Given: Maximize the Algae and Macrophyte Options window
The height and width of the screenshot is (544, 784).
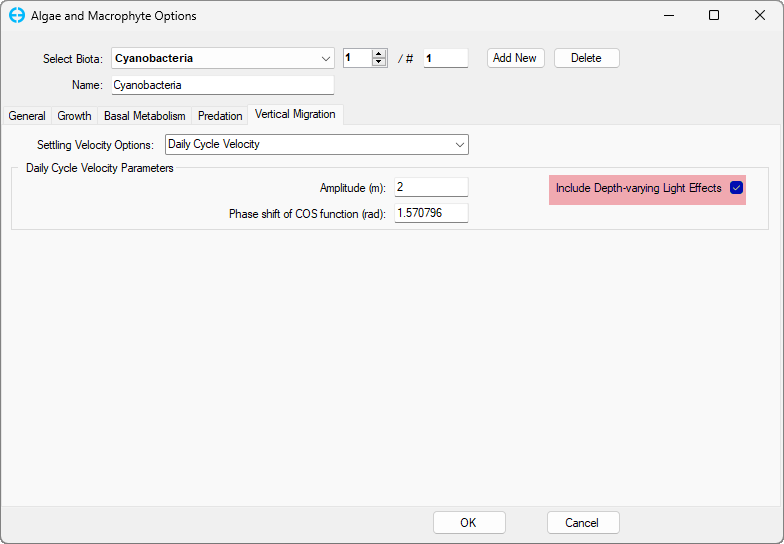Looking at the screenshot, I should (714, 16).
